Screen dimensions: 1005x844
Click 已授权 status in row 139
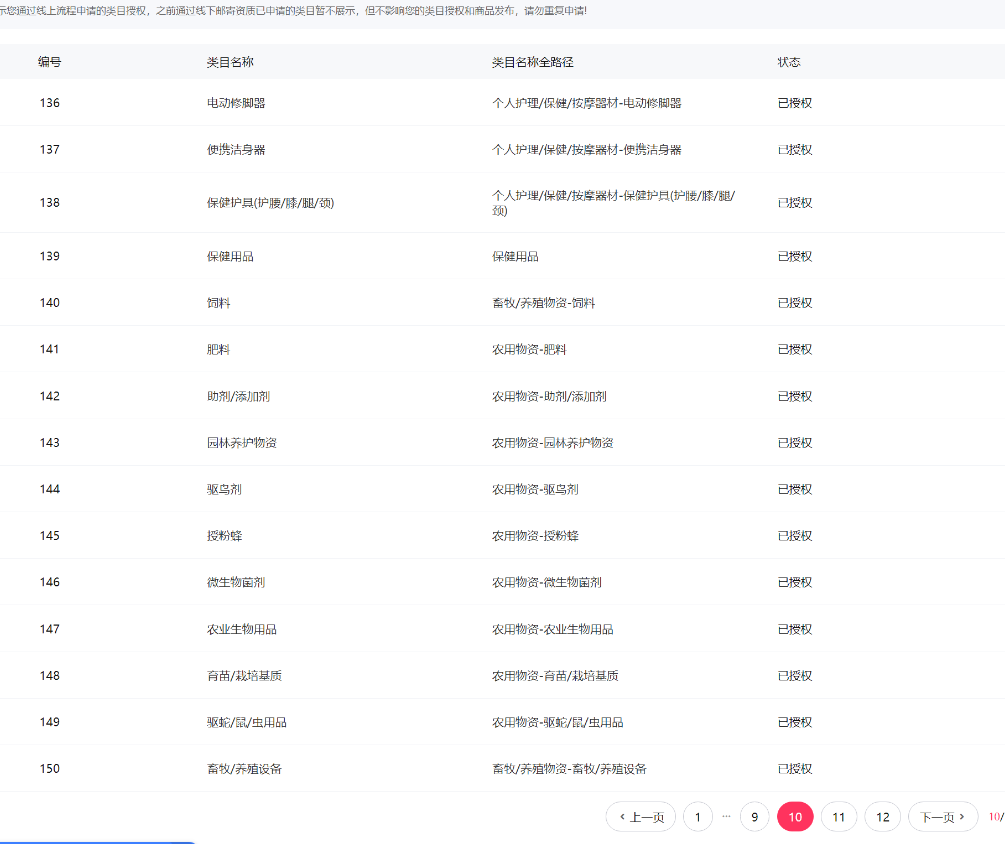(x=795, y=257)
